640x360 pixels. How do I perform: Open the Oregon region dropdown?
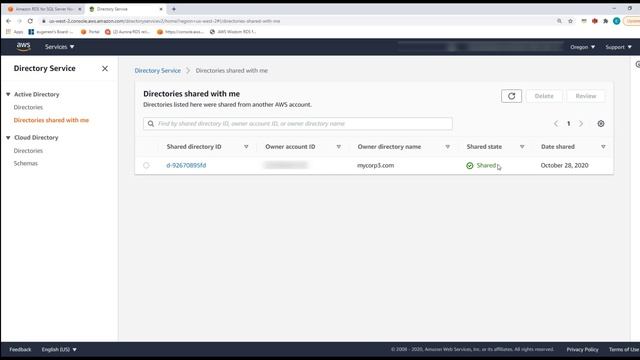point(582,47)
